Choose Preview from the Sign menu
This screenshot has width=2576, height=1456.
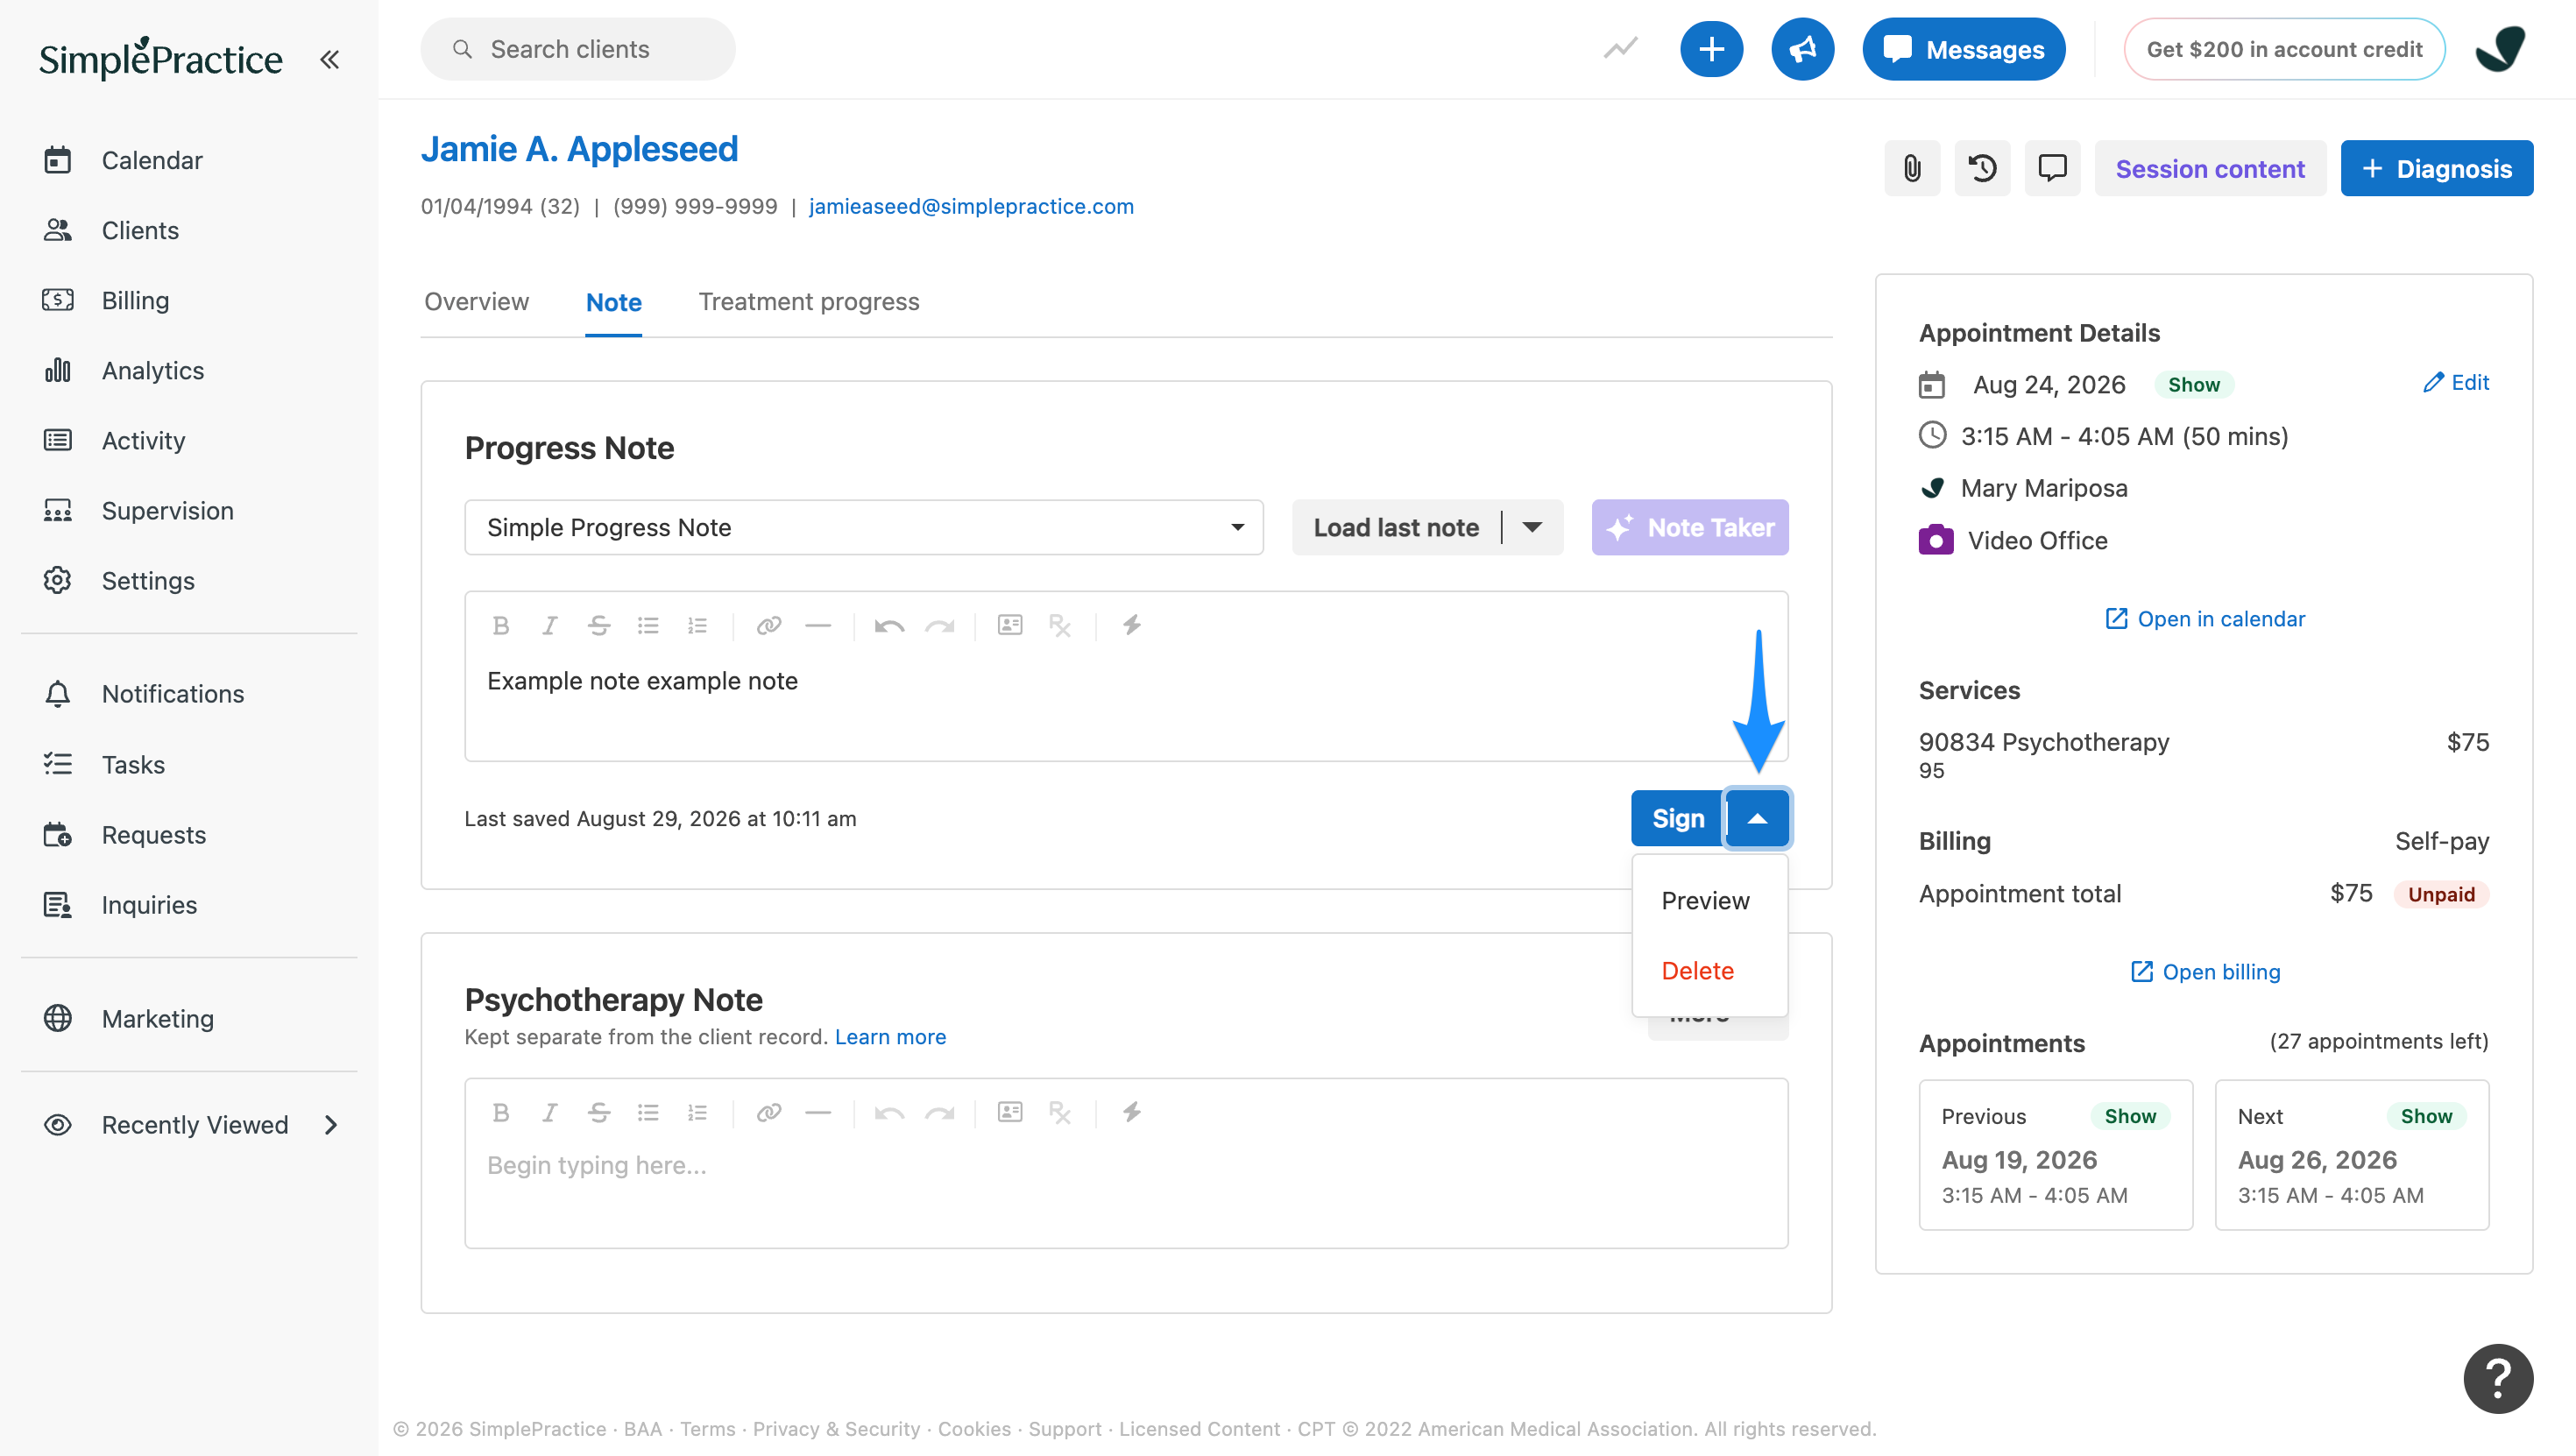pos(1705,901)
